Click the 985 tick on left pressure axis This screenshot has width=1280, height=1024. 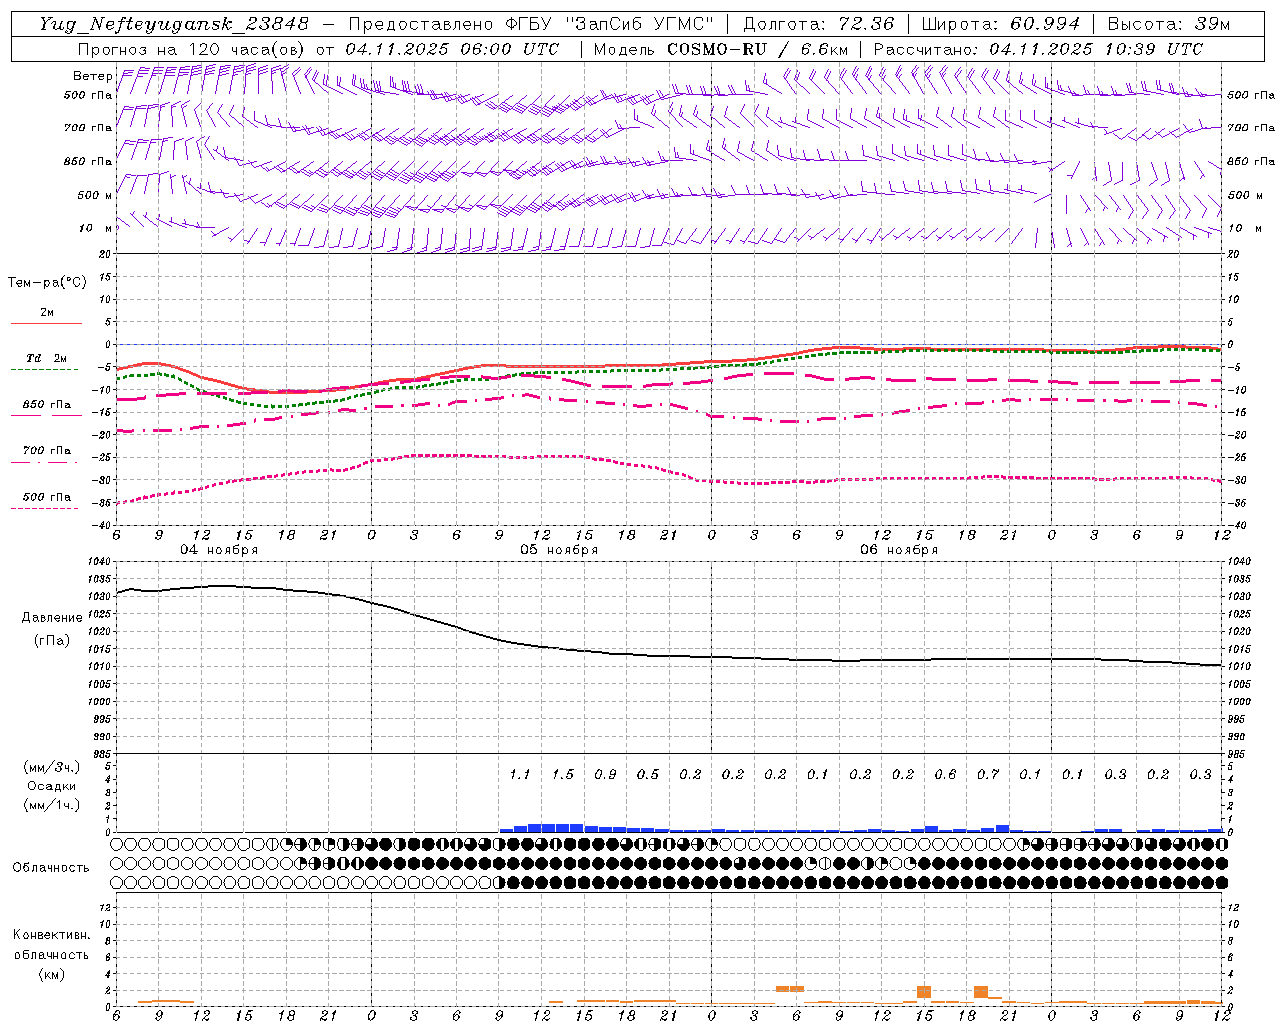pos(100,754)
